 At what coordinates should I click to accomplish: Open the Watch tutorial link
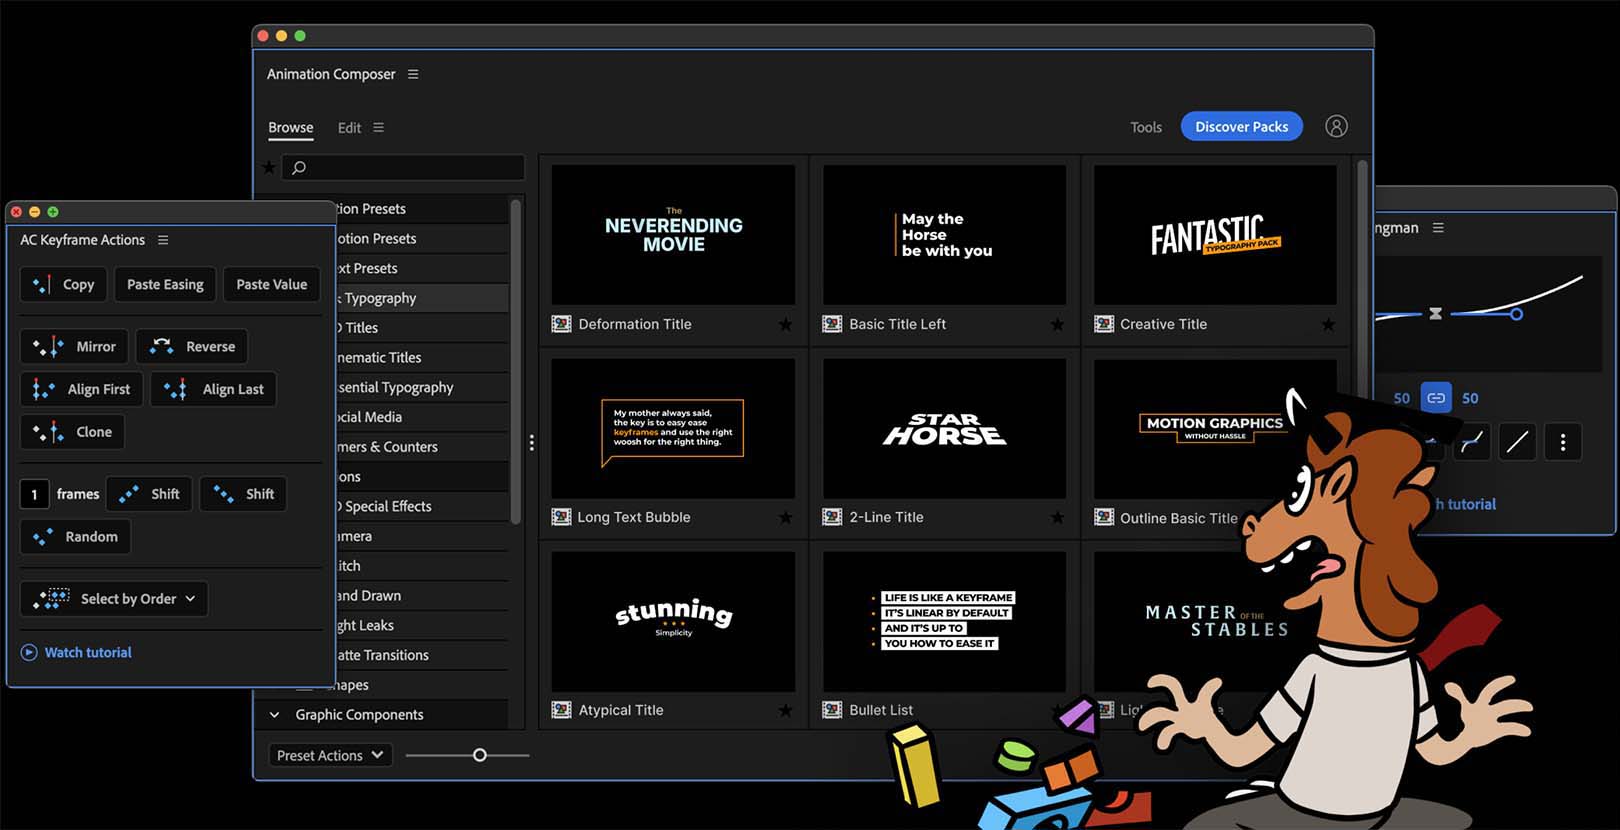[x=77, y=652]
